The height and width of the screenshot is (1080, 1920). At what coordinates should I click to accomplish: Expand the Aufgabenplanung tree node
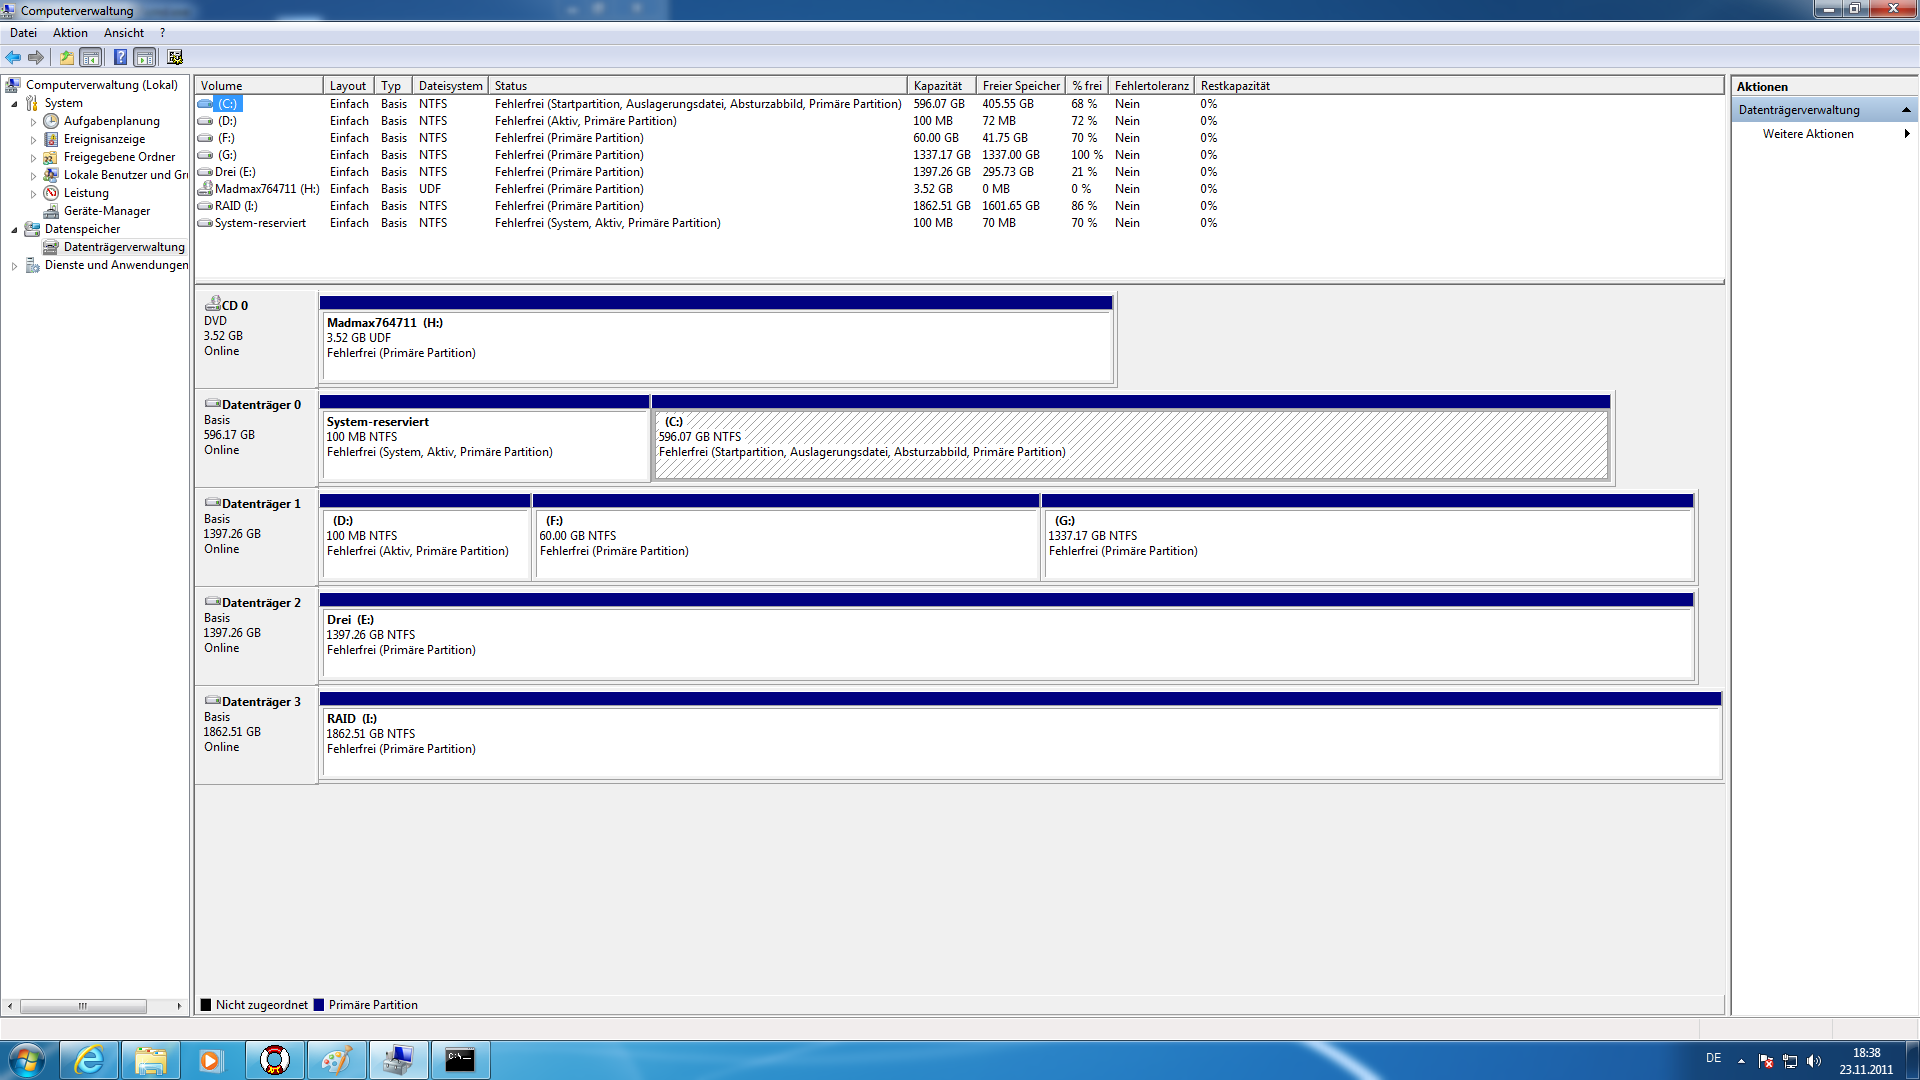(x=33, y=122)
